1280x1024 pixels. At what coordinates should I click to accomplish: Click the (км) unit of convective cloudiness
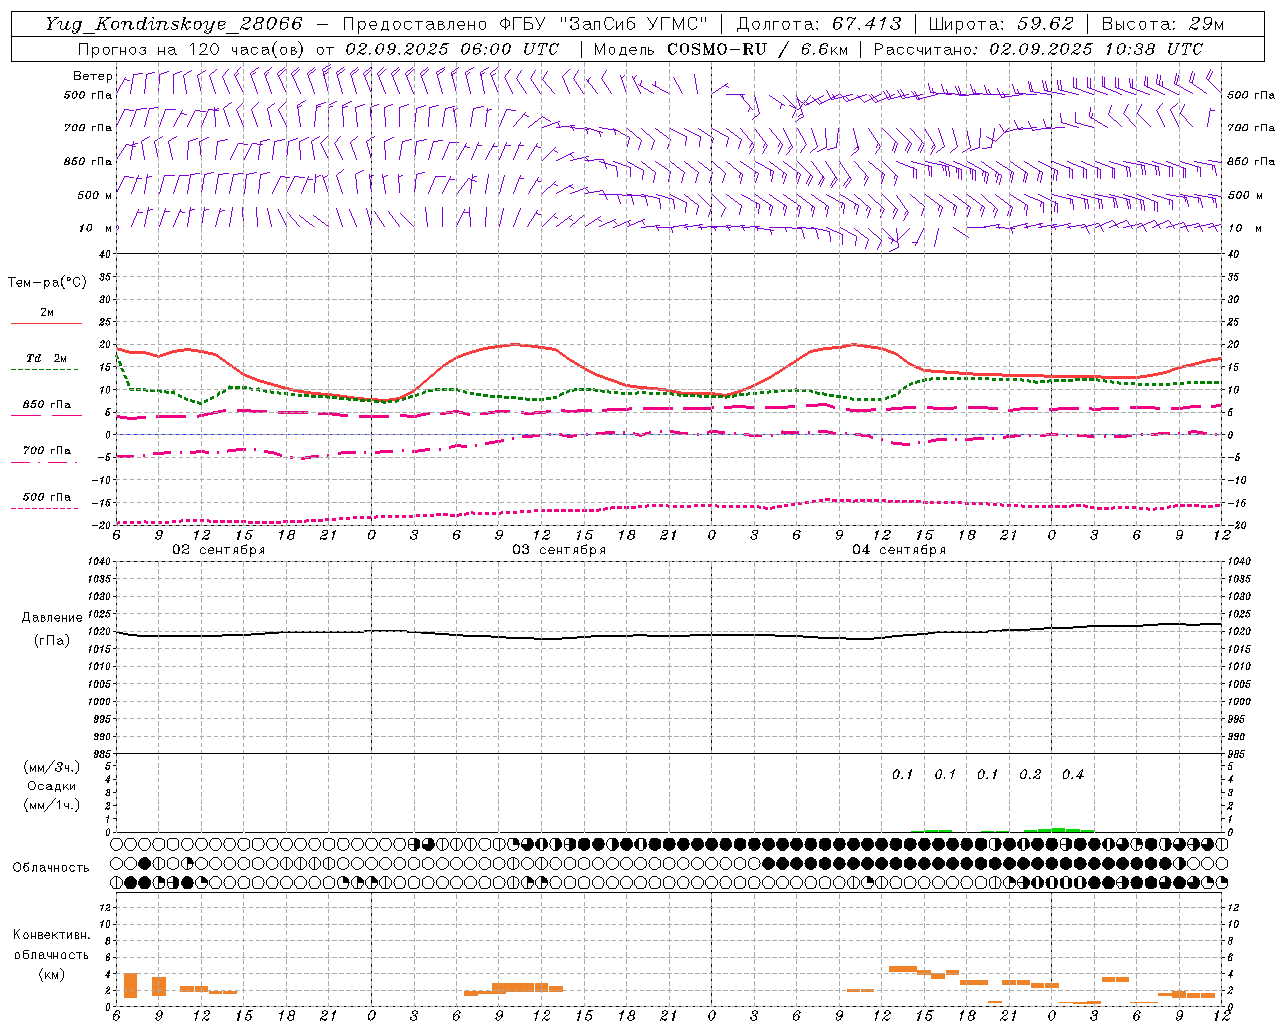(51, 974)
